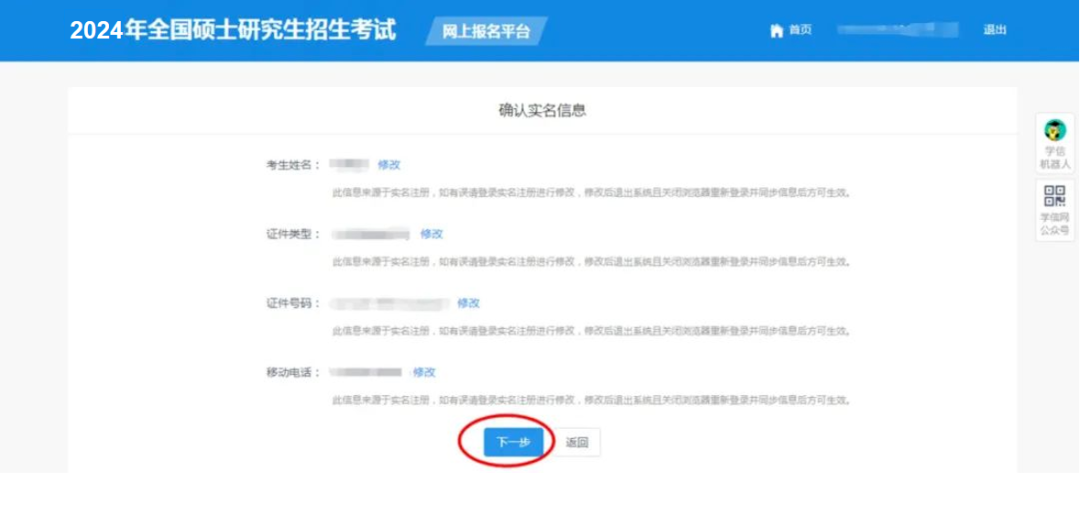1080x516 pixels.
Task: Click the home icon in header
Action: pos(777,30)
